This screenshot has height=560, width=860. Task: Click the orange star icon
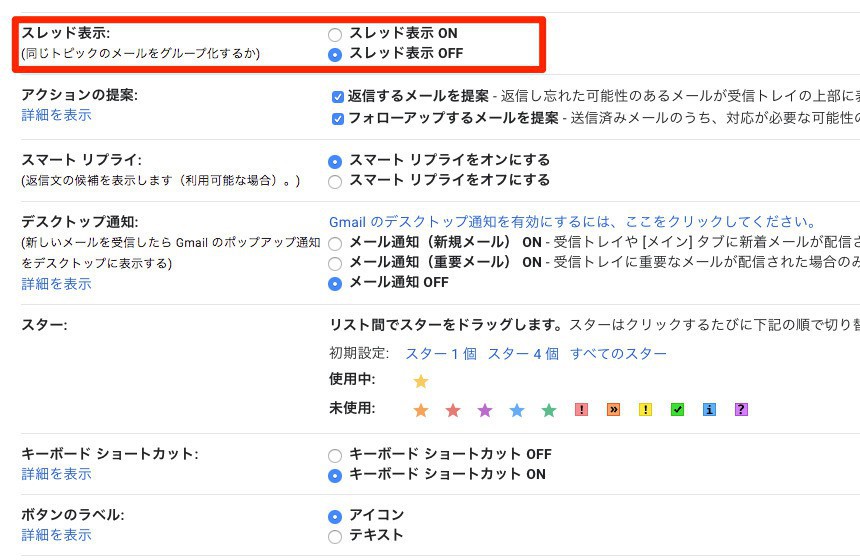[x=421, y=410]
